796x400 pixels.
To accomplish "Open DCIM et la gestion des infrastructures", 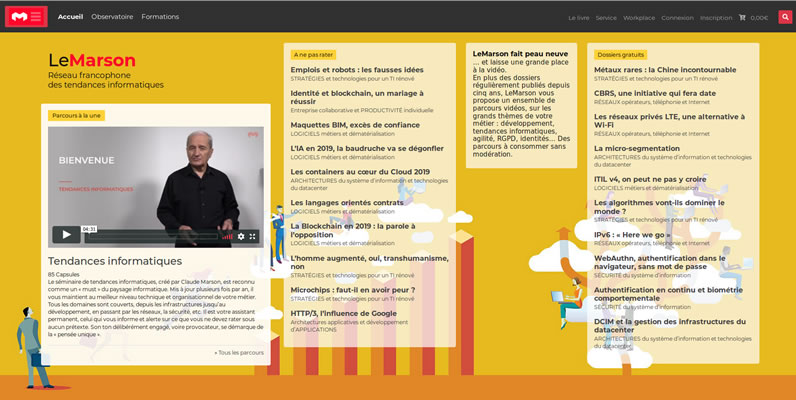I will (670, 326).
